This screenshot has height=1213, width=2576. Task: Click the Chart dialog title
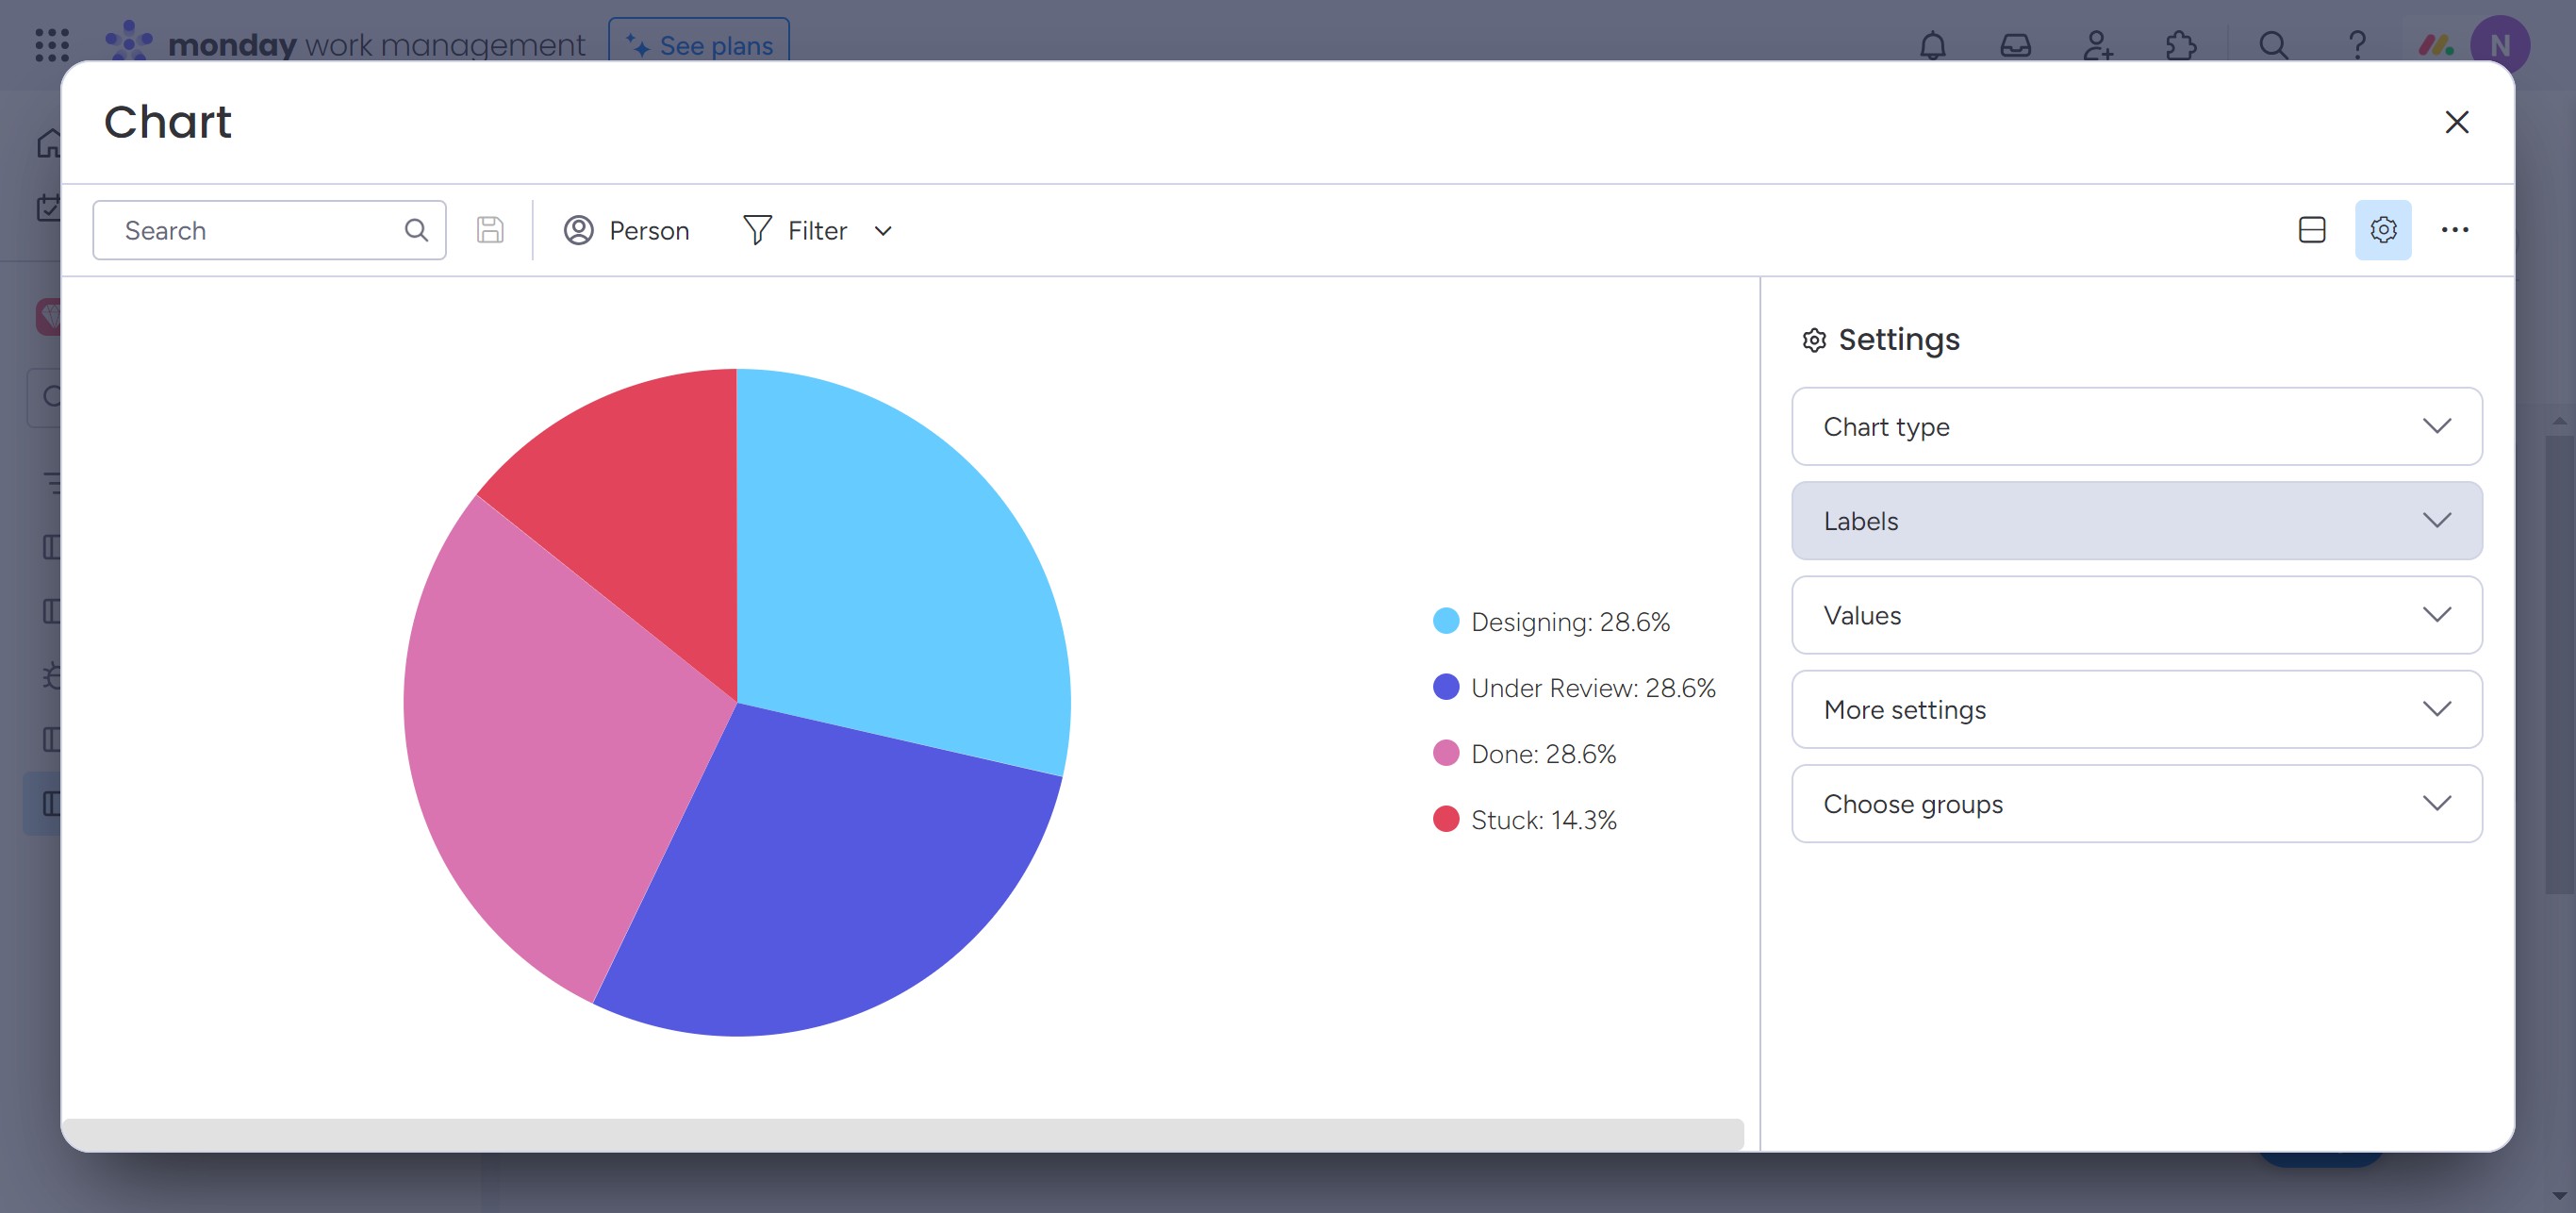tap(168, 122)
